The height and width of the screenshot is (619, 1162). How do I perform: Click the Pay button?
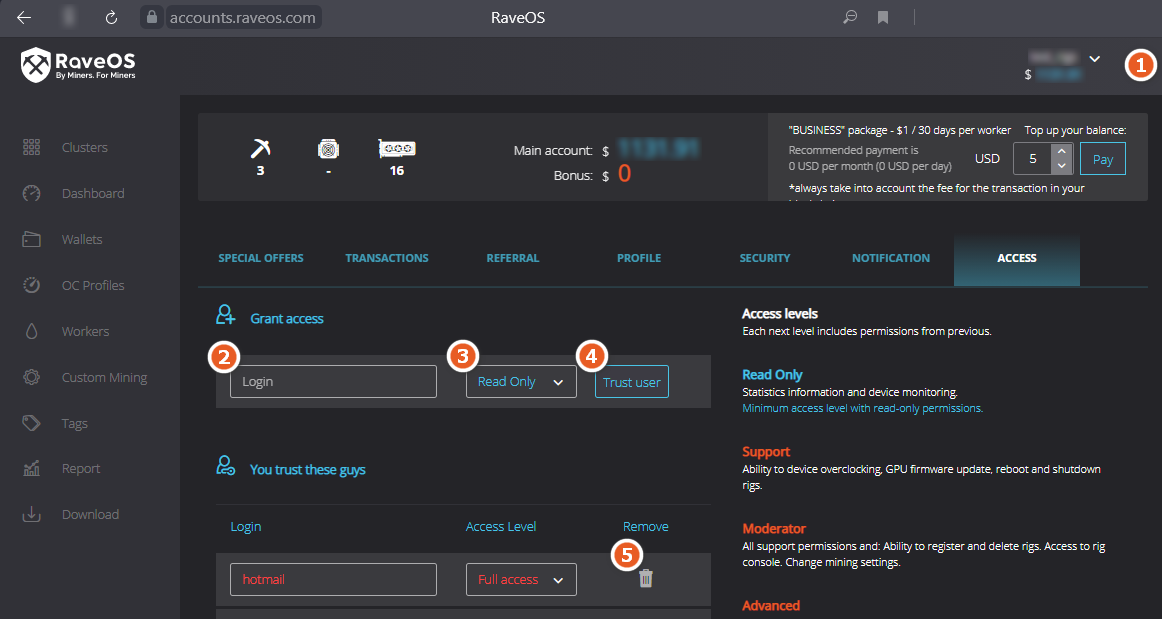coord(1103,159)
